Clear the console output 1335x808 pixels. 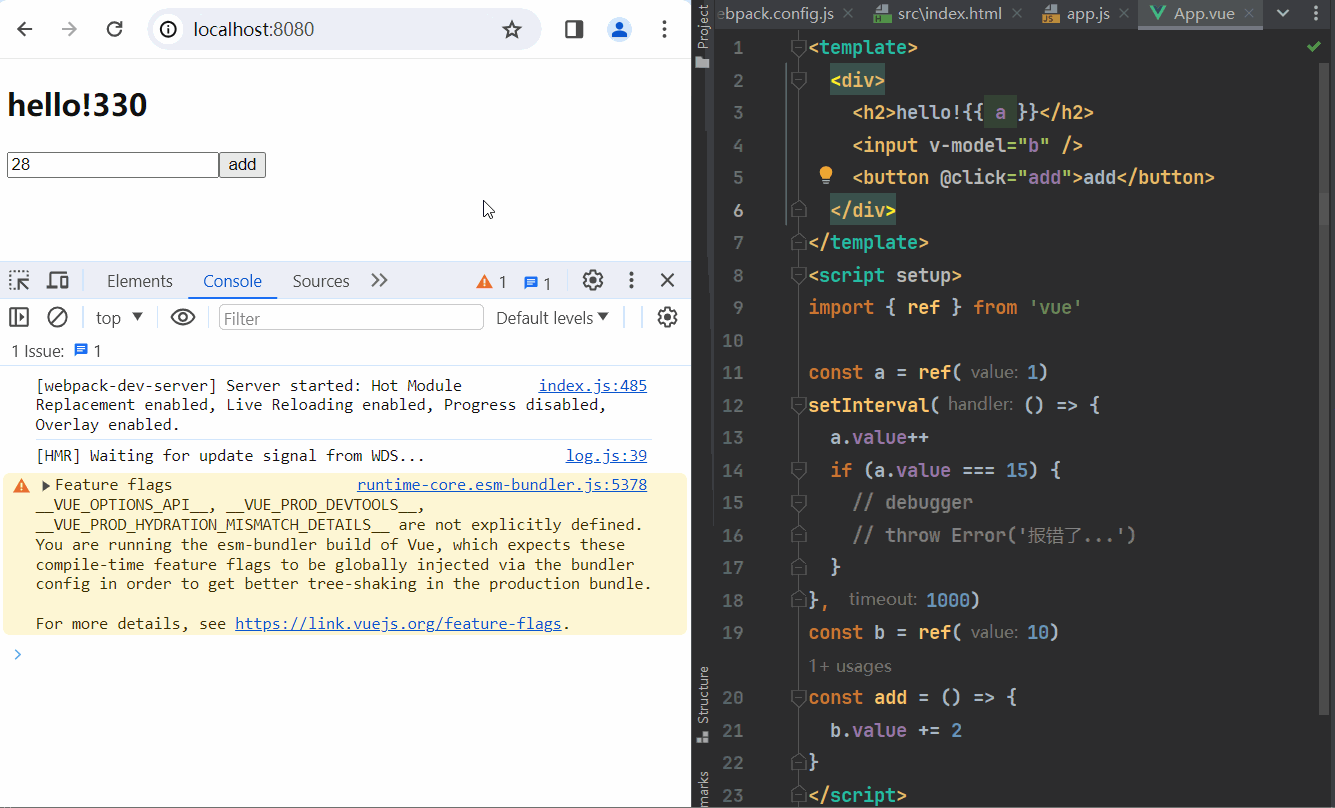coord(58,318)
